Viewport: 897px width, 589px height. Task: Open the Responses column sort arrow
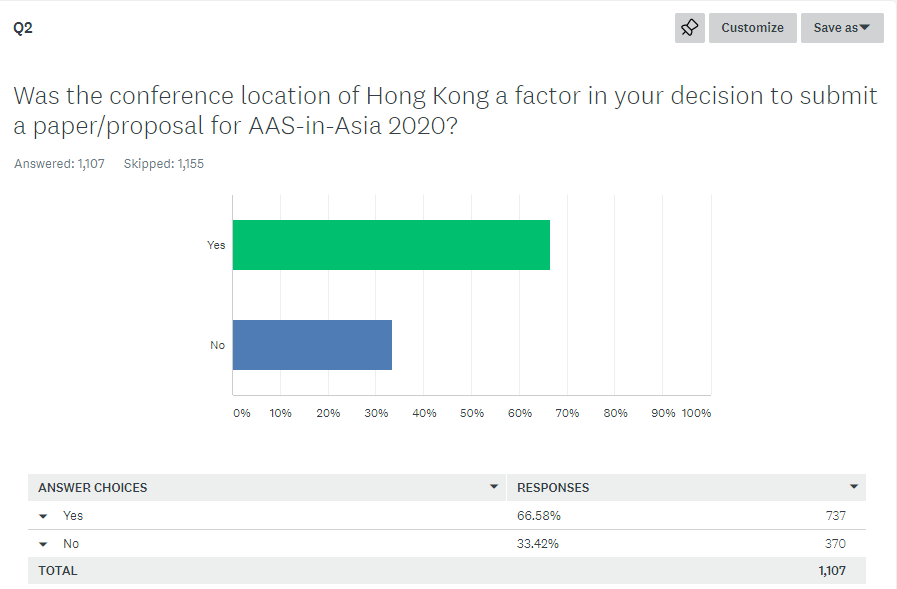(x=854, y=487)
